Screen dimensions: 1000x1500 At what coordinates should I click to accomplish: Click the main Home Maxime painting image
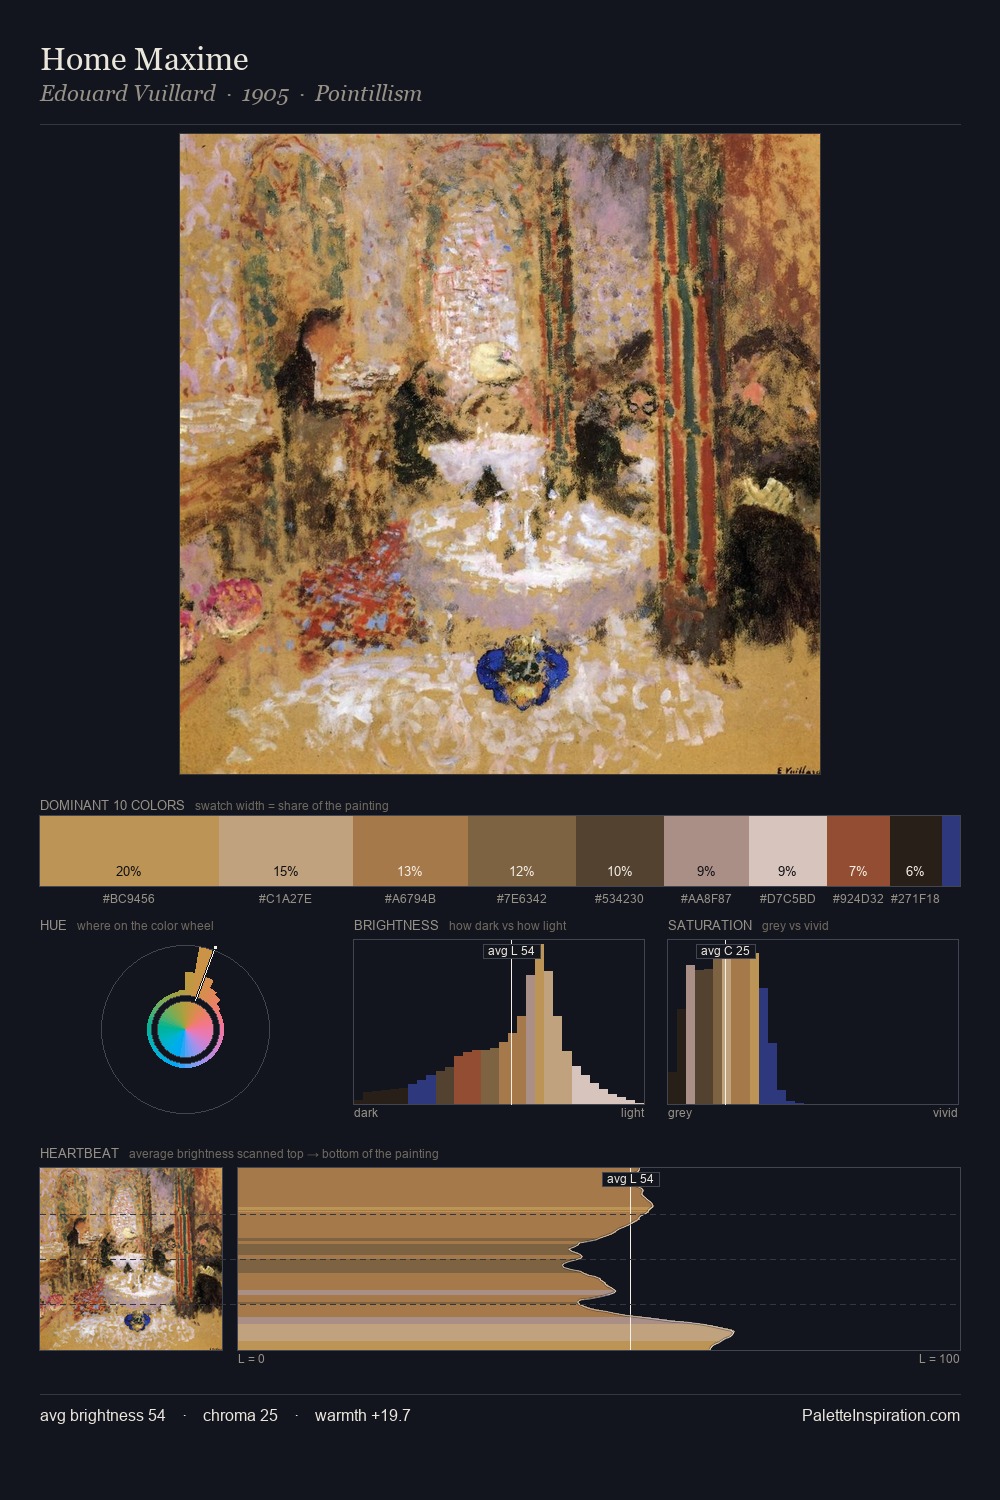[500, 454]
